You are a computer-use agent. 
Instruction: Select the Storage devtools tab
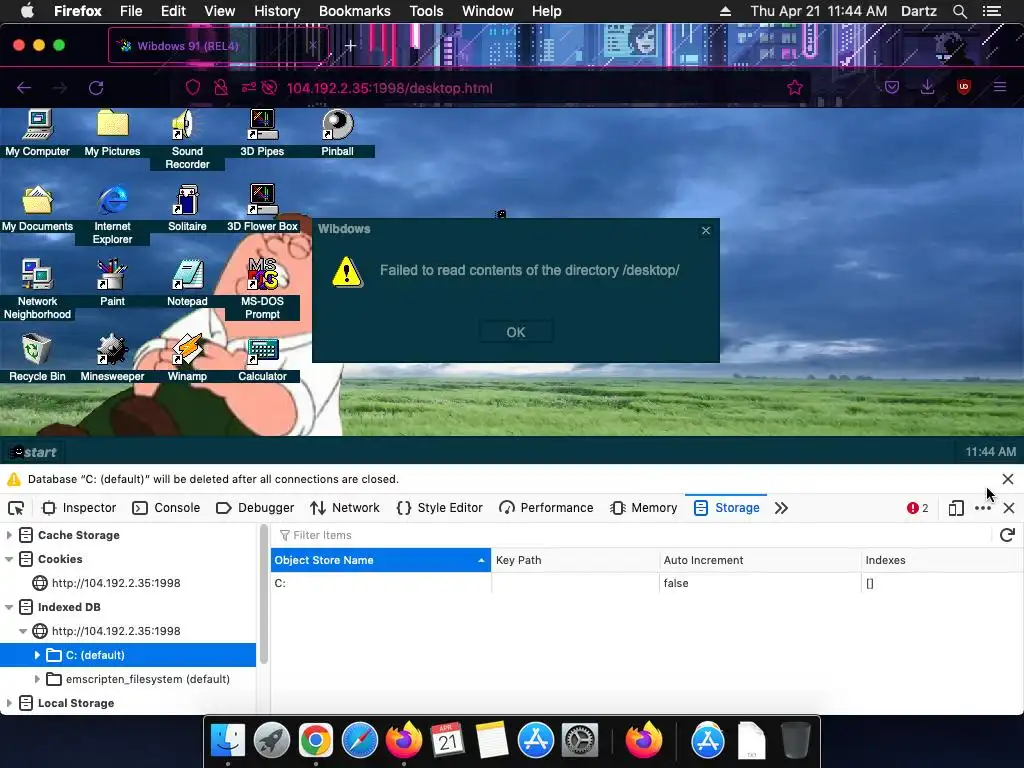click(x=726, y=508)
